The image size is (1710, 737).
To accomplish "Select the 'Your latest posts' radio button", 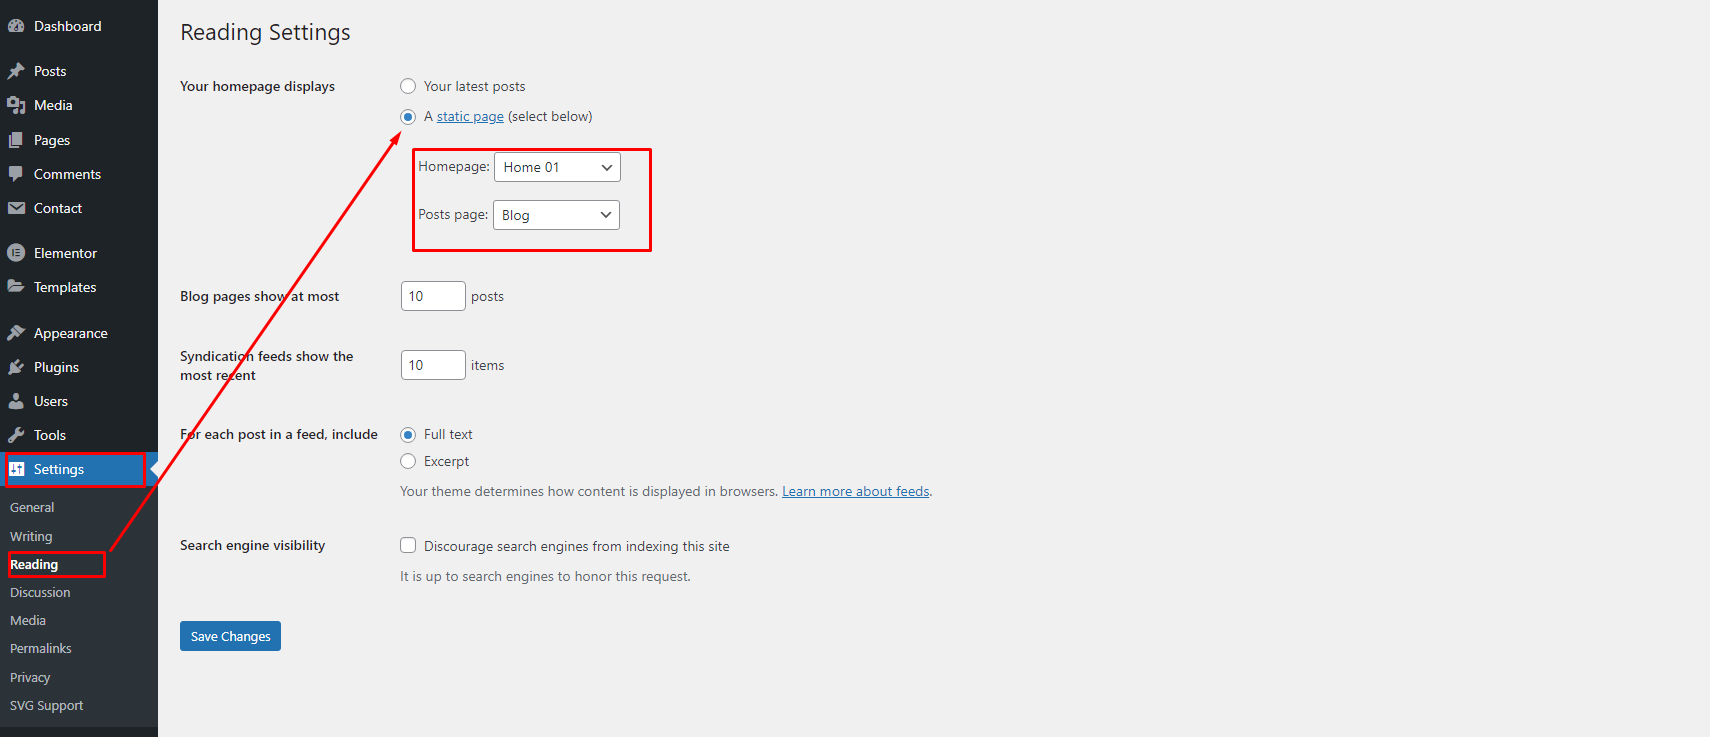I will [x=408, y=86].
